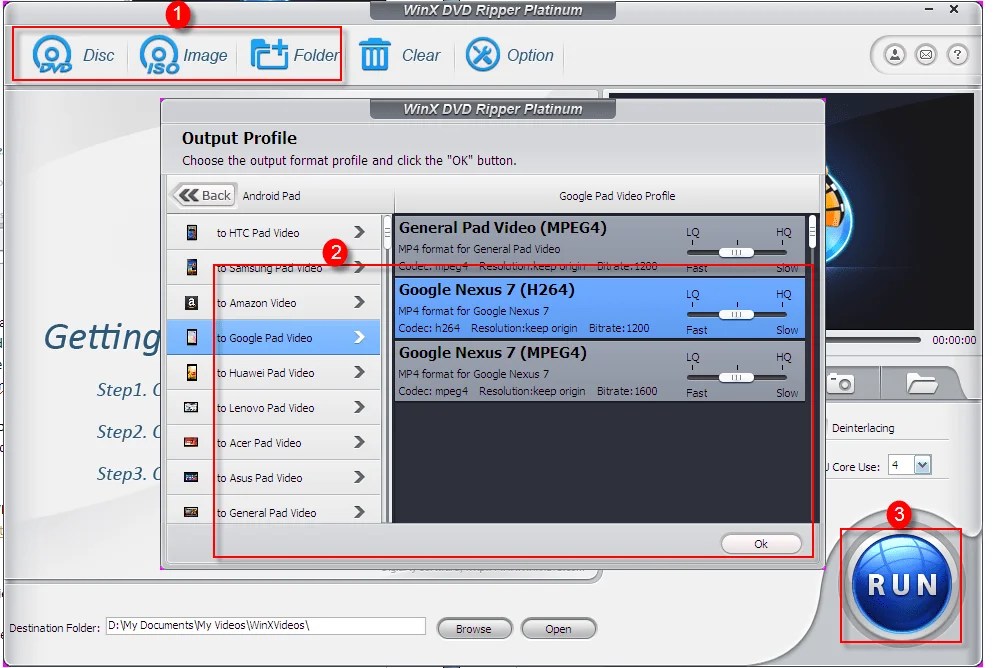Expand the Huawei Pad Video arrow
996x668 pixels.
360,372
